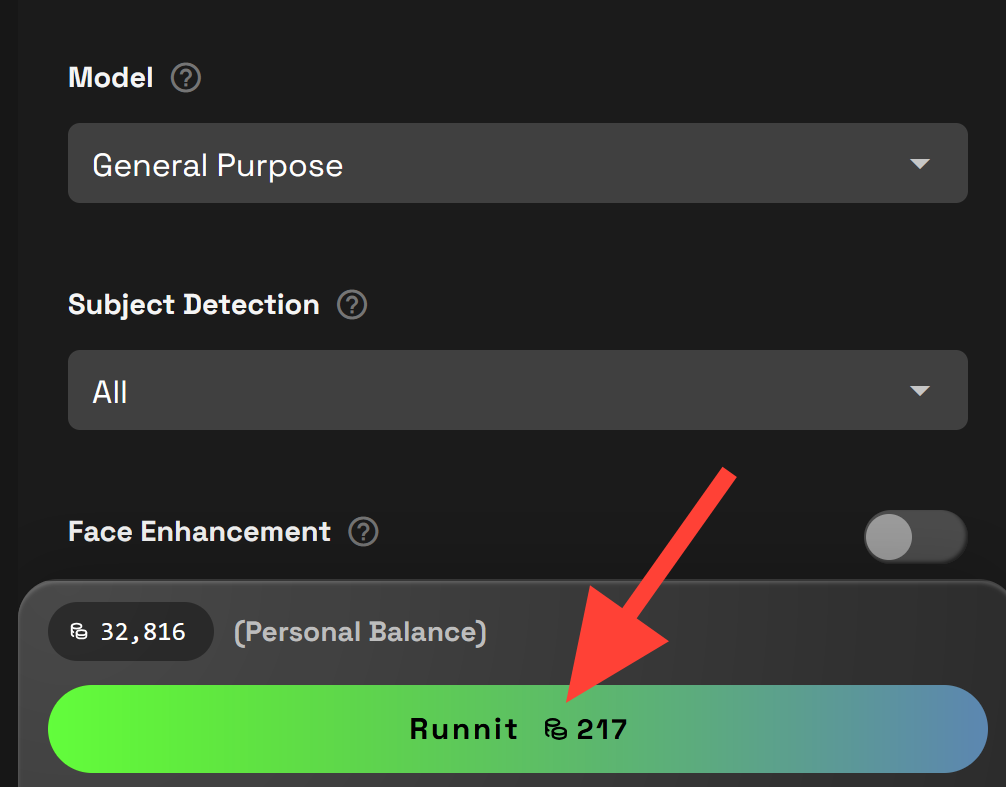Viewport: 1006px width, 787px height.
Task: Click the 32,816 credits balance badge
Action: 131,632
